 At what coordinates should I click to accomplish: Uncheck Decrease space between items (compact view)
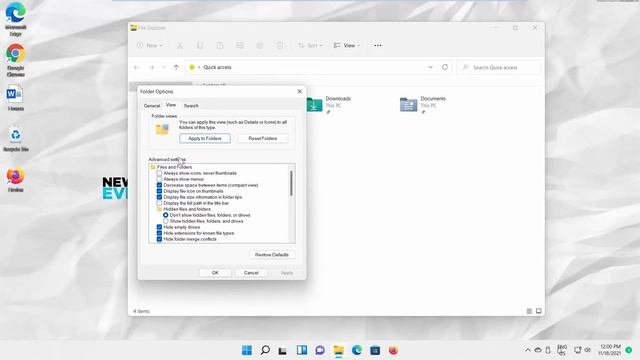pyautogui.click(x=159, y=185)
